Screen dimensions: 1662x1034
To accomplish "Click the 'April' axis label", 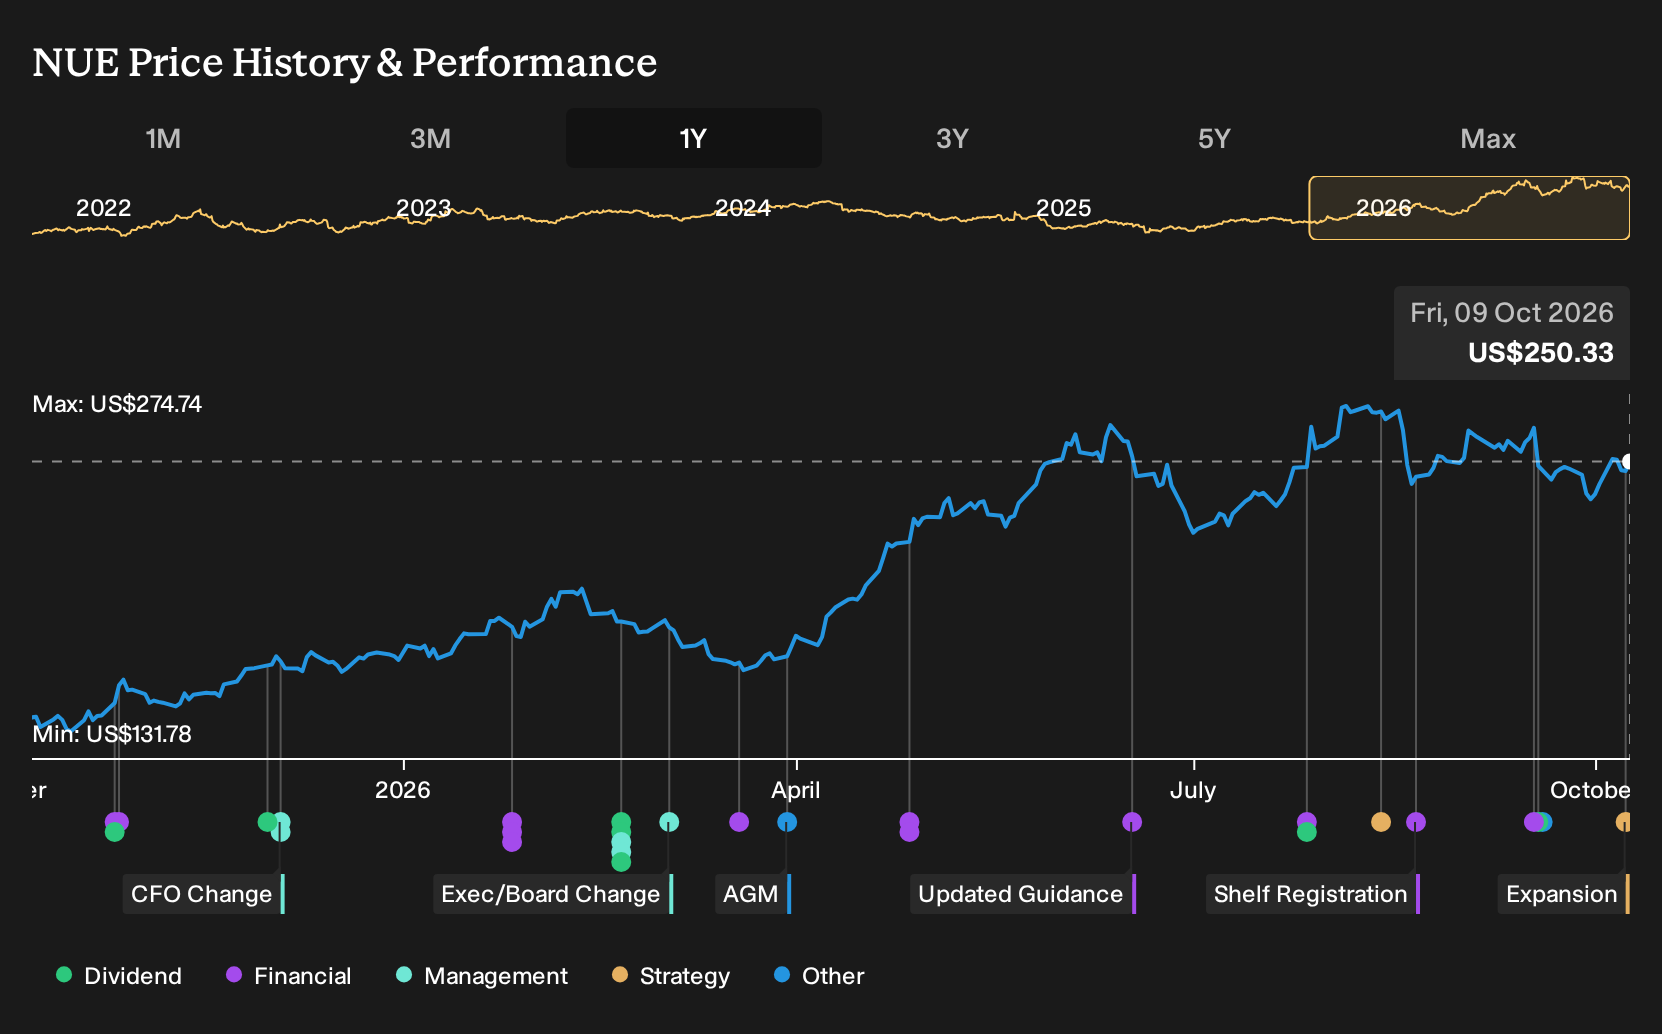I will pyautogui.click(x=796, y=790).
